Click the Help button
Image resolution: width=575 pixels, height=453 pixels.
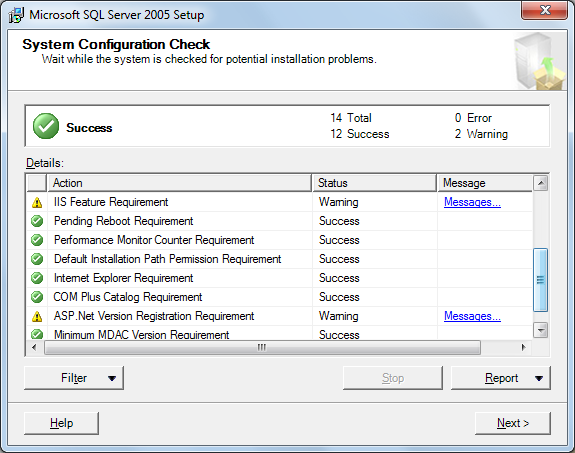pos(61,423)
